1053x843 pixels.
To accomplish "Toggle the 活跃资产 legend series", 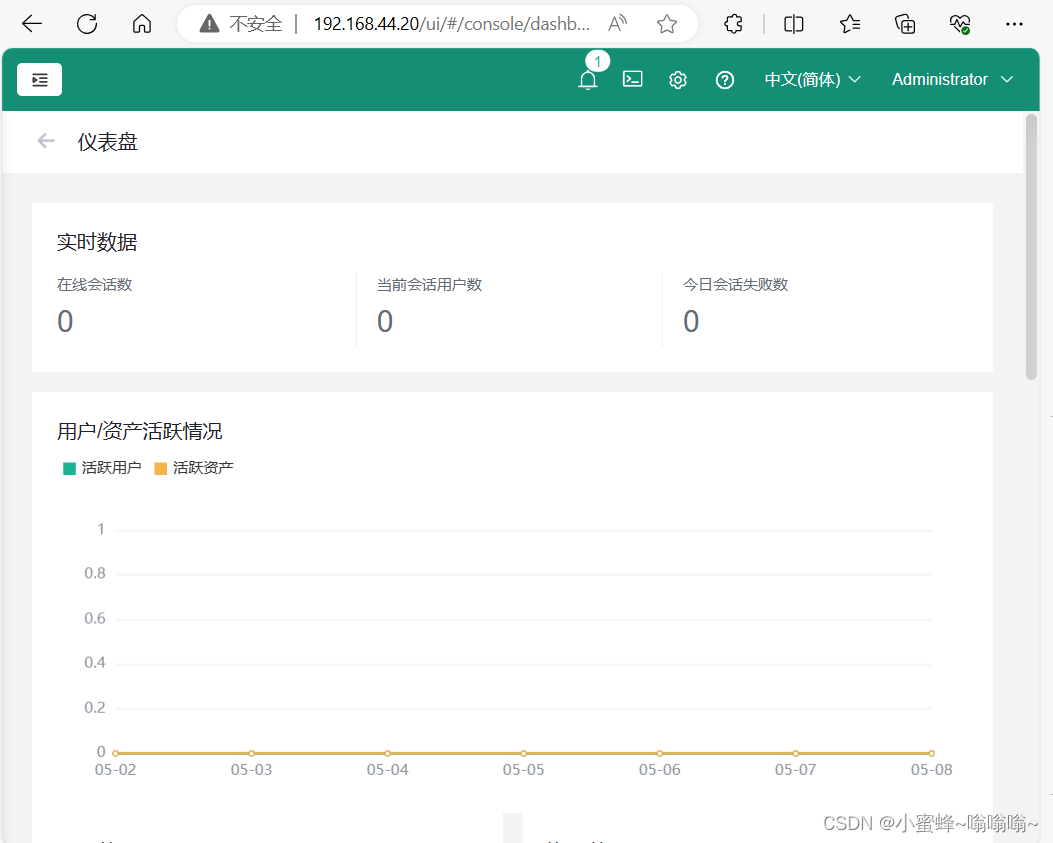I will (194, 468).
